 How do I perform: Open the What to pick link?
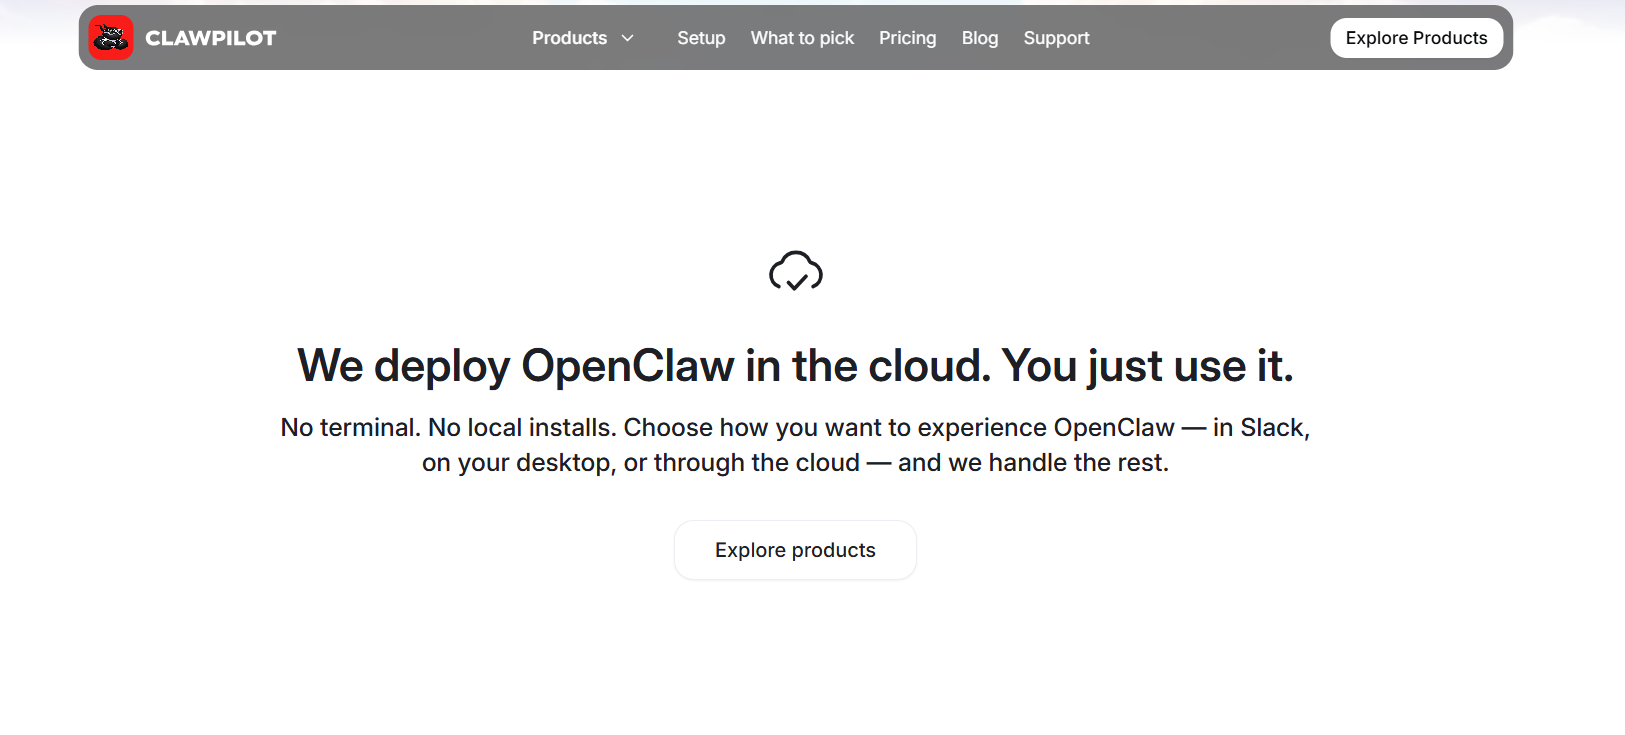coord(802,38)
